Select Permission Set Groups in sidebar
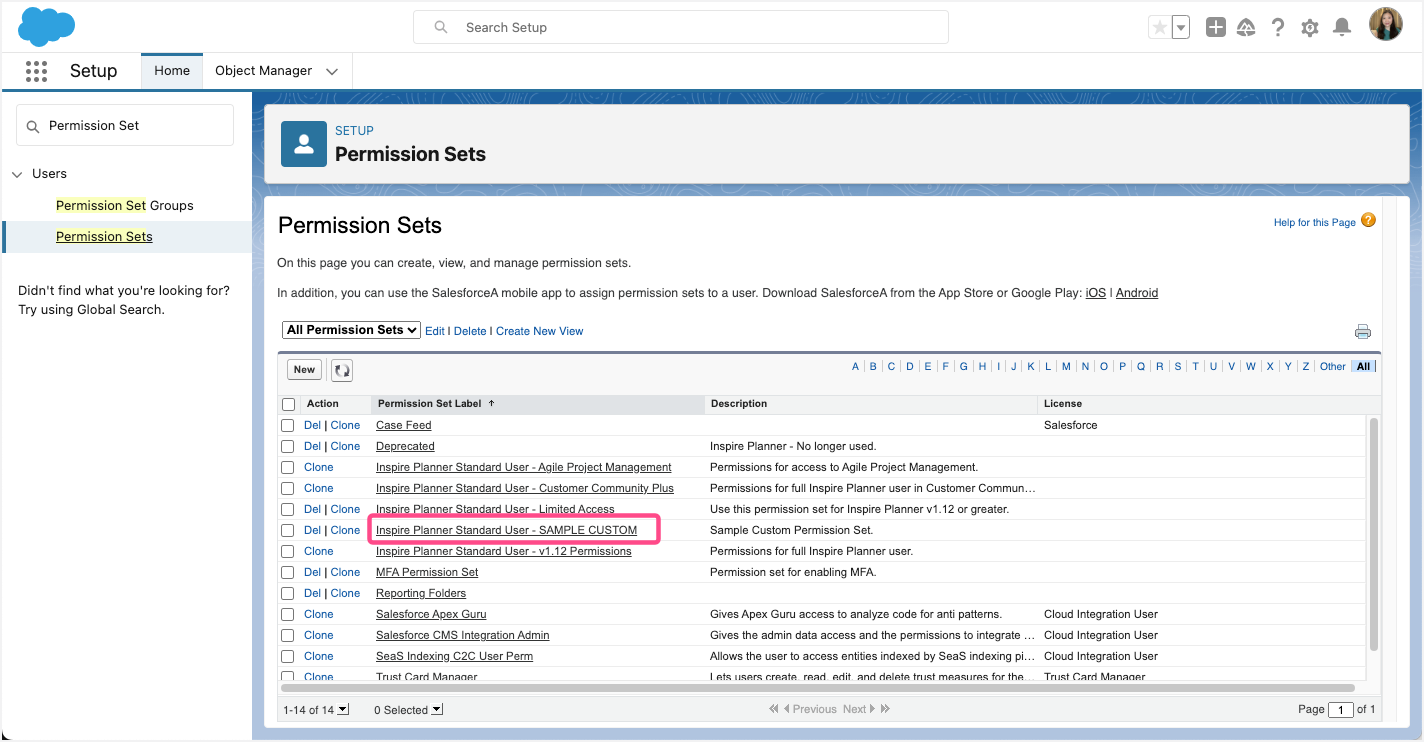 (x=125, y=205)
